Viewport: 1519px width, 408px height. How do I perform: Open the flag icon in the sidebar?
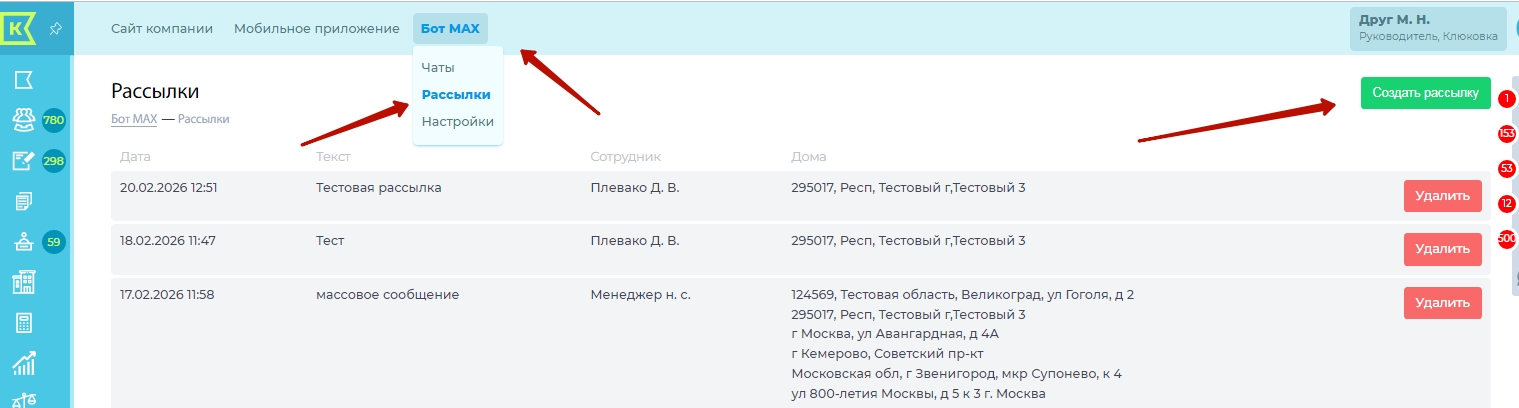23,80
